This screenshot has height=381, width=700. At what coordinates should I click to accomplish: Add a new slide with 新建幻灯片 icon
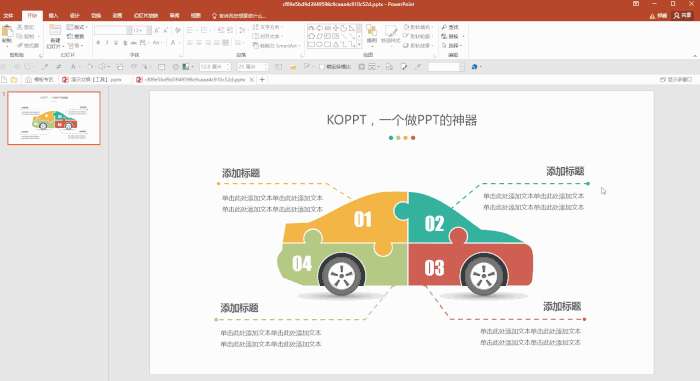(55, 31)
